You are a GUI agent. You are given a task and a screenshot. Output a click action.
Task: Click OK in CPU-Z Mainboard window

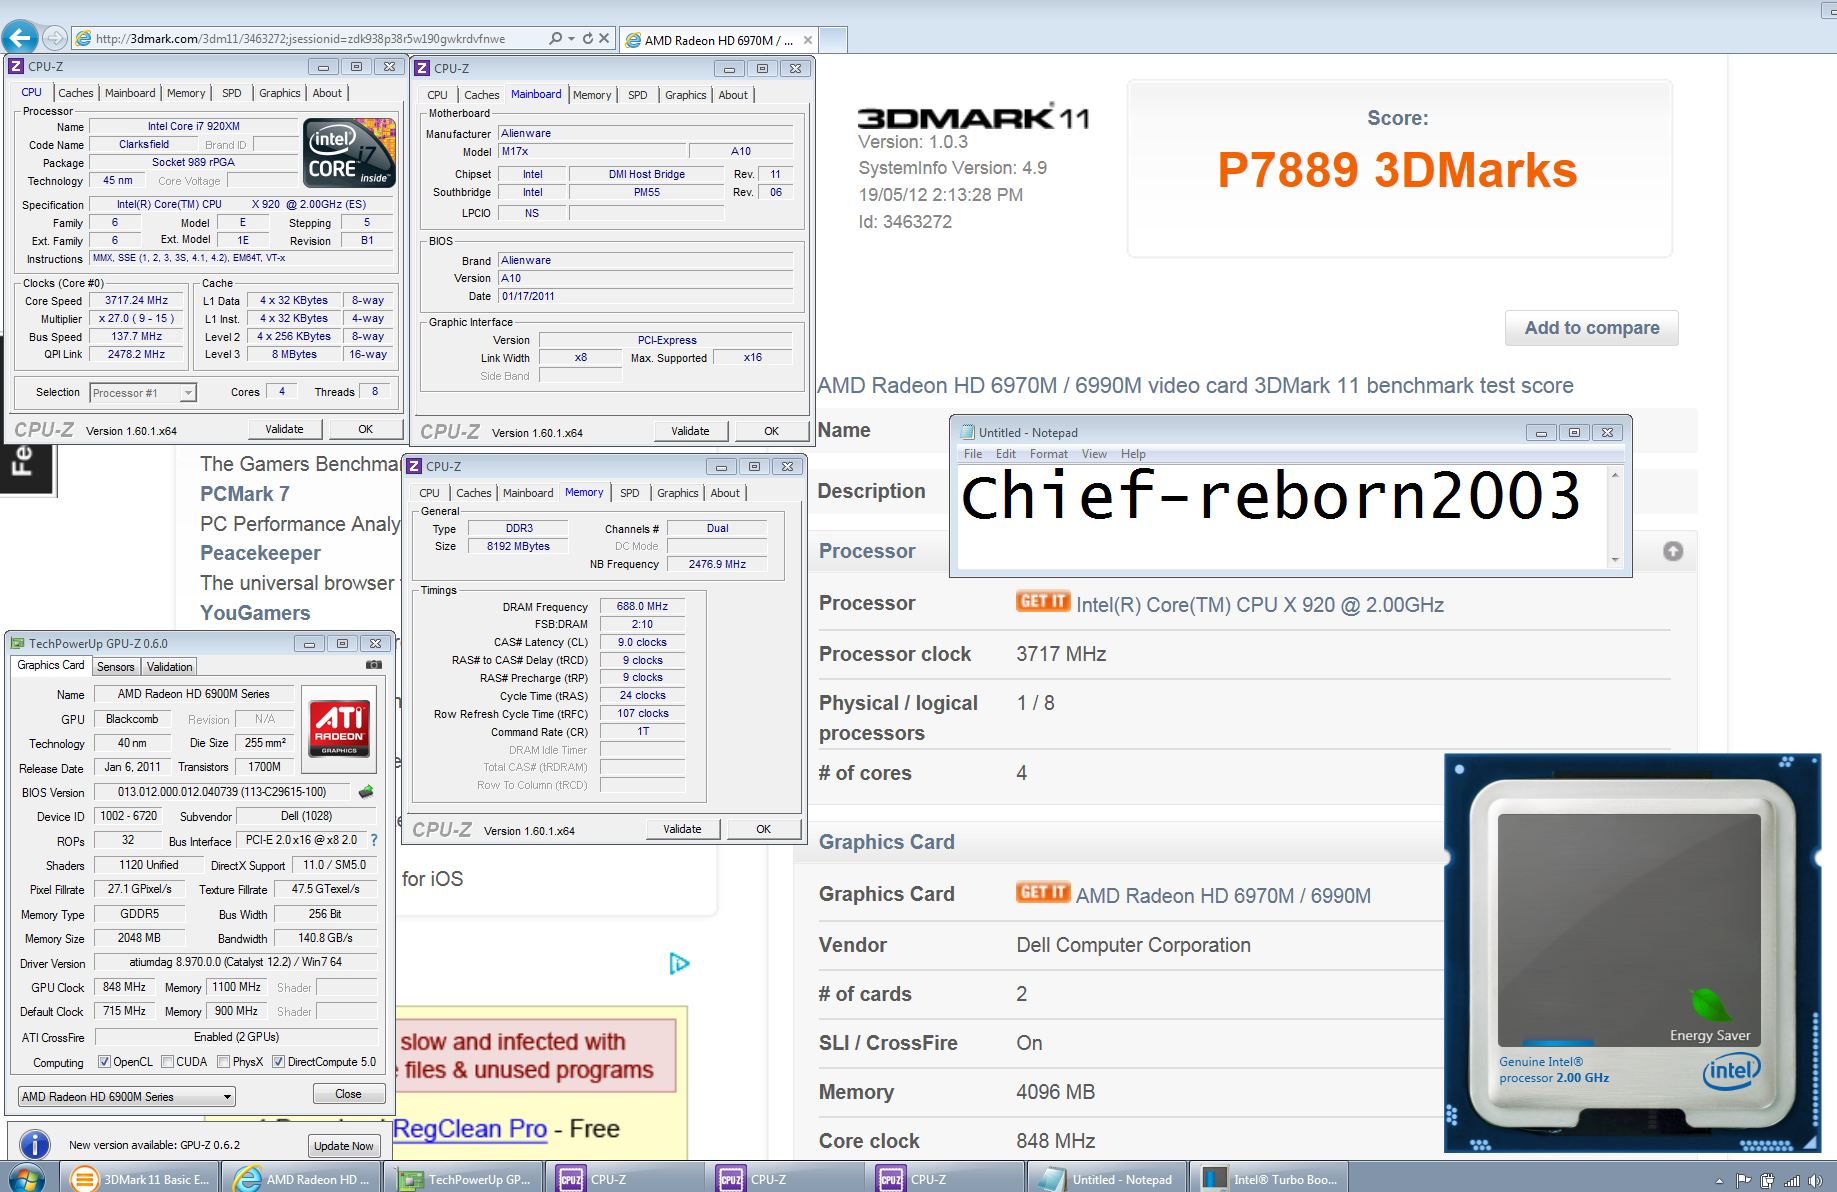pos(771,431)
